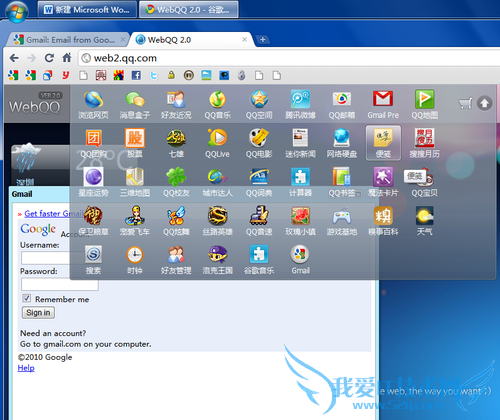Viewport: 500px width, 420px height.
Task: Launch the Gmail Pre app icon
Action: (x=383, y=104)
